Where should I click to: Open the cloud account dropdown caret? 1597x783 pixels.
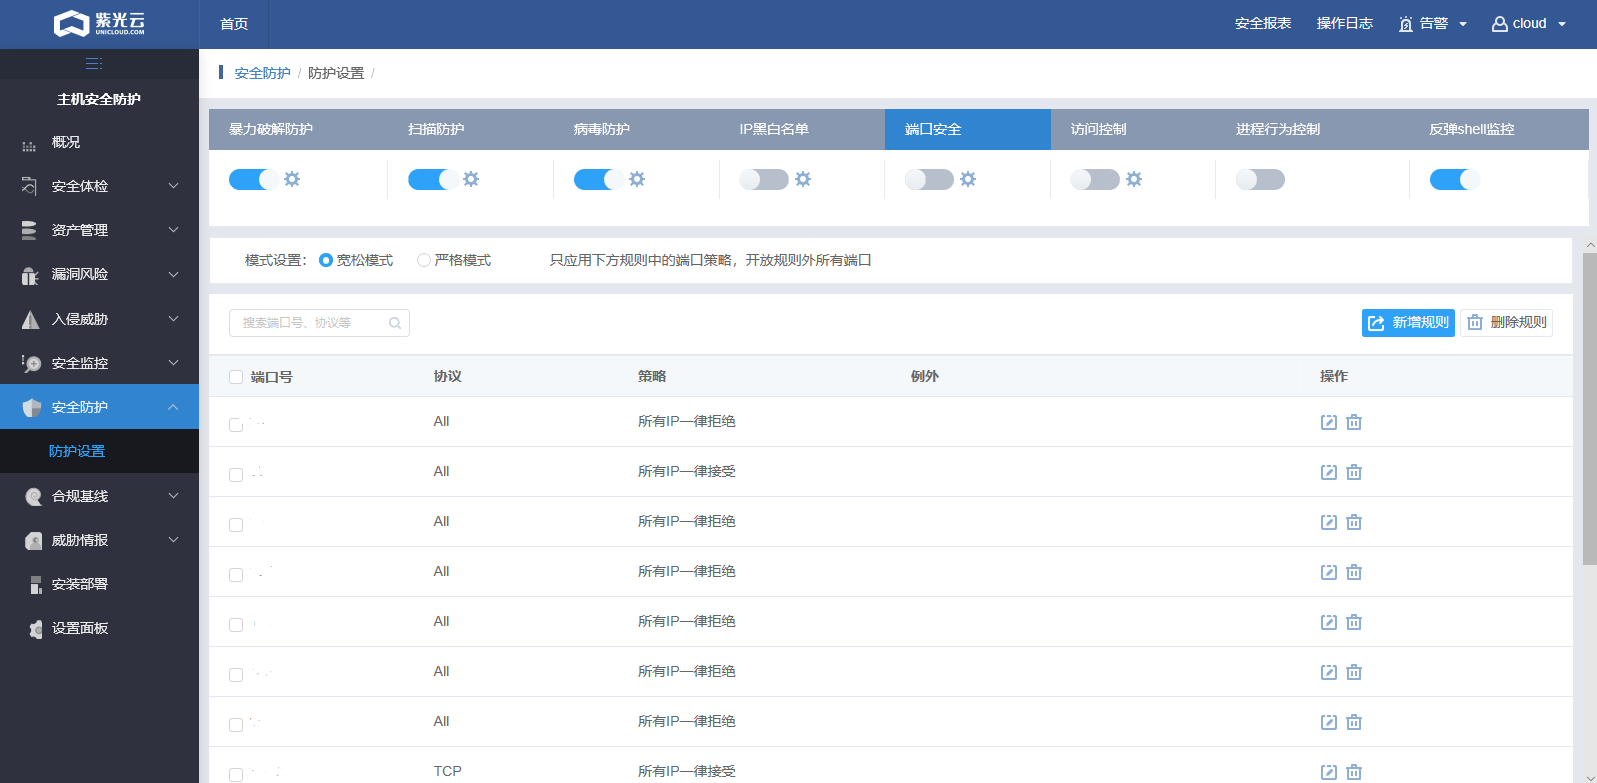click(1562, 24)
